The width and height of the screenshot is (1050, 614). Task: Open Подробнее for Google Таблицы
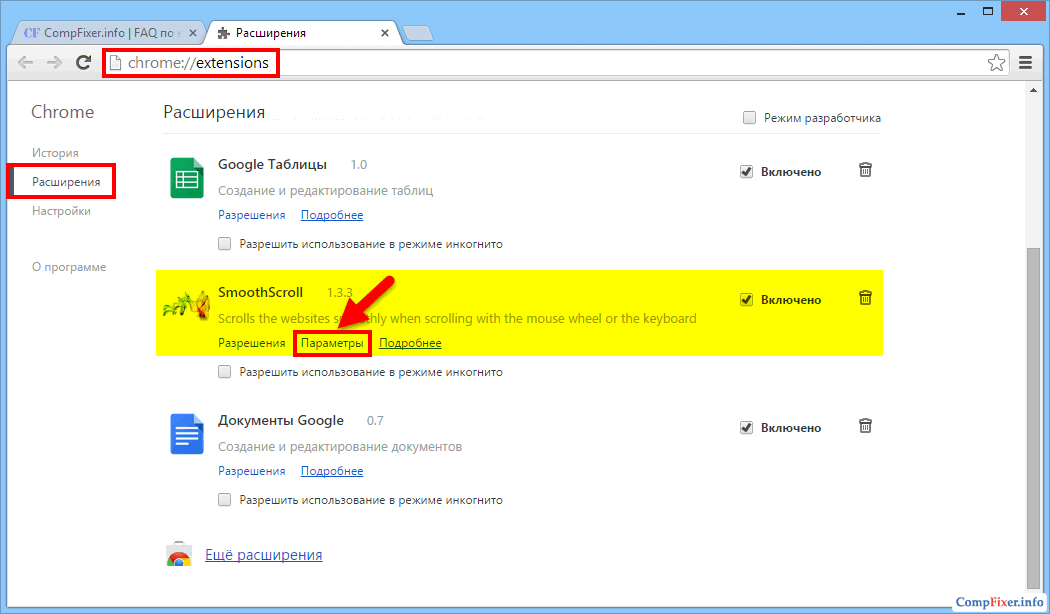[332, 215]
